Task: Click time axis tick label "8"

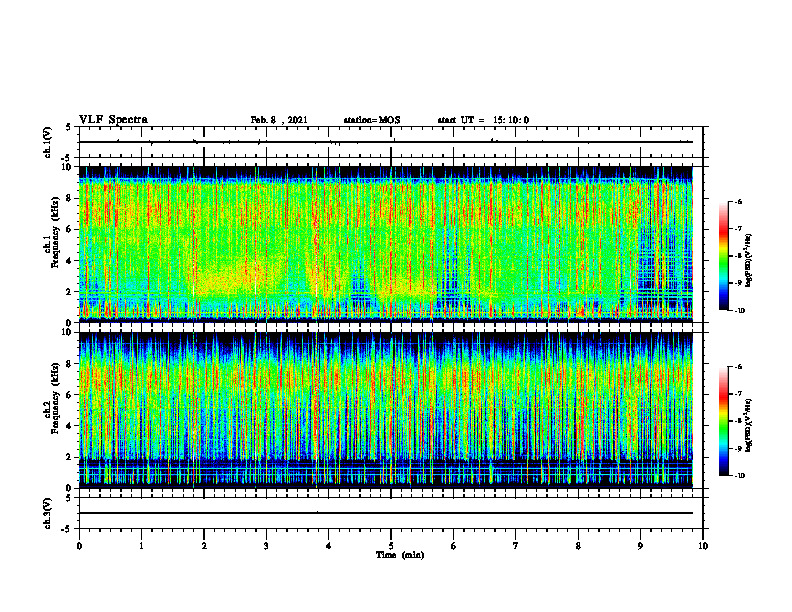Action: point(578,546)
